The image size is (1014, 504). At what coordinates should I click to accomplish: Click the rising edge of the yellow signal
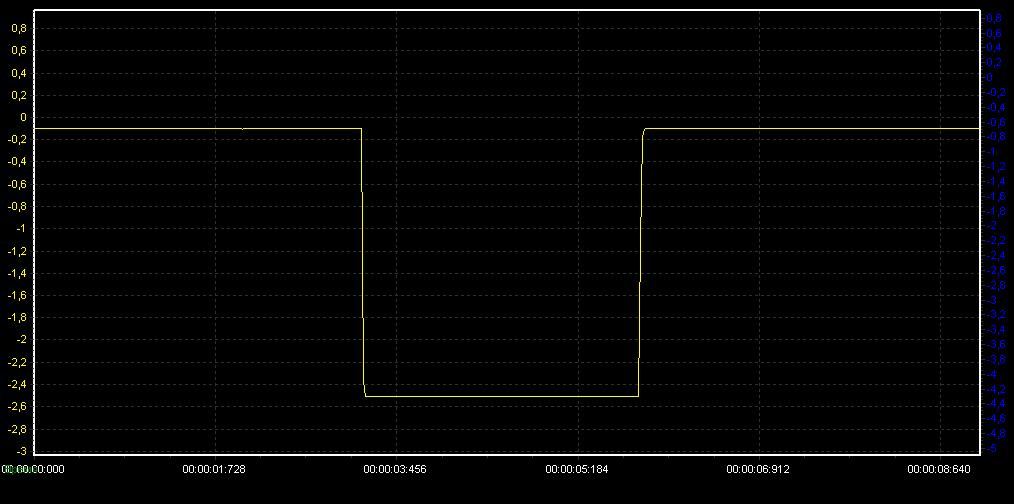640,260
